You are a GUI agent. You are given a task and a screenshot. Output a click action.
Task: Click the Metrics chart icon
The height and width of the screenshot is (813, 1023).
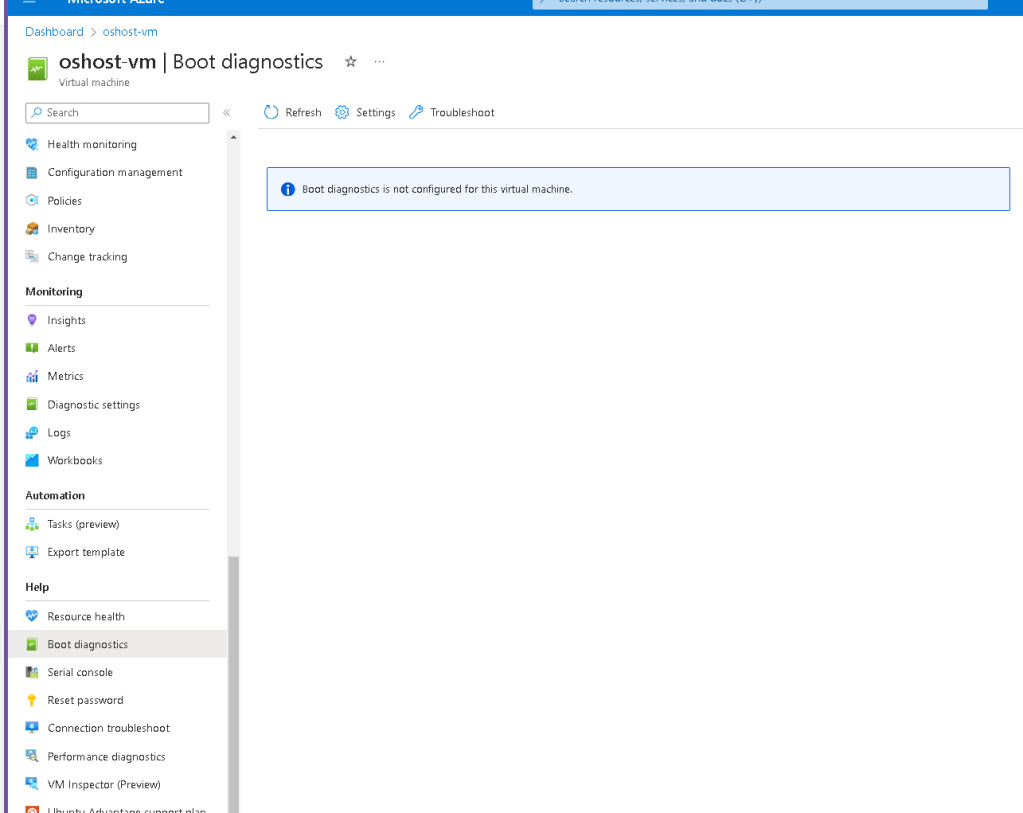pyautogui.click(x=32, y=376)
